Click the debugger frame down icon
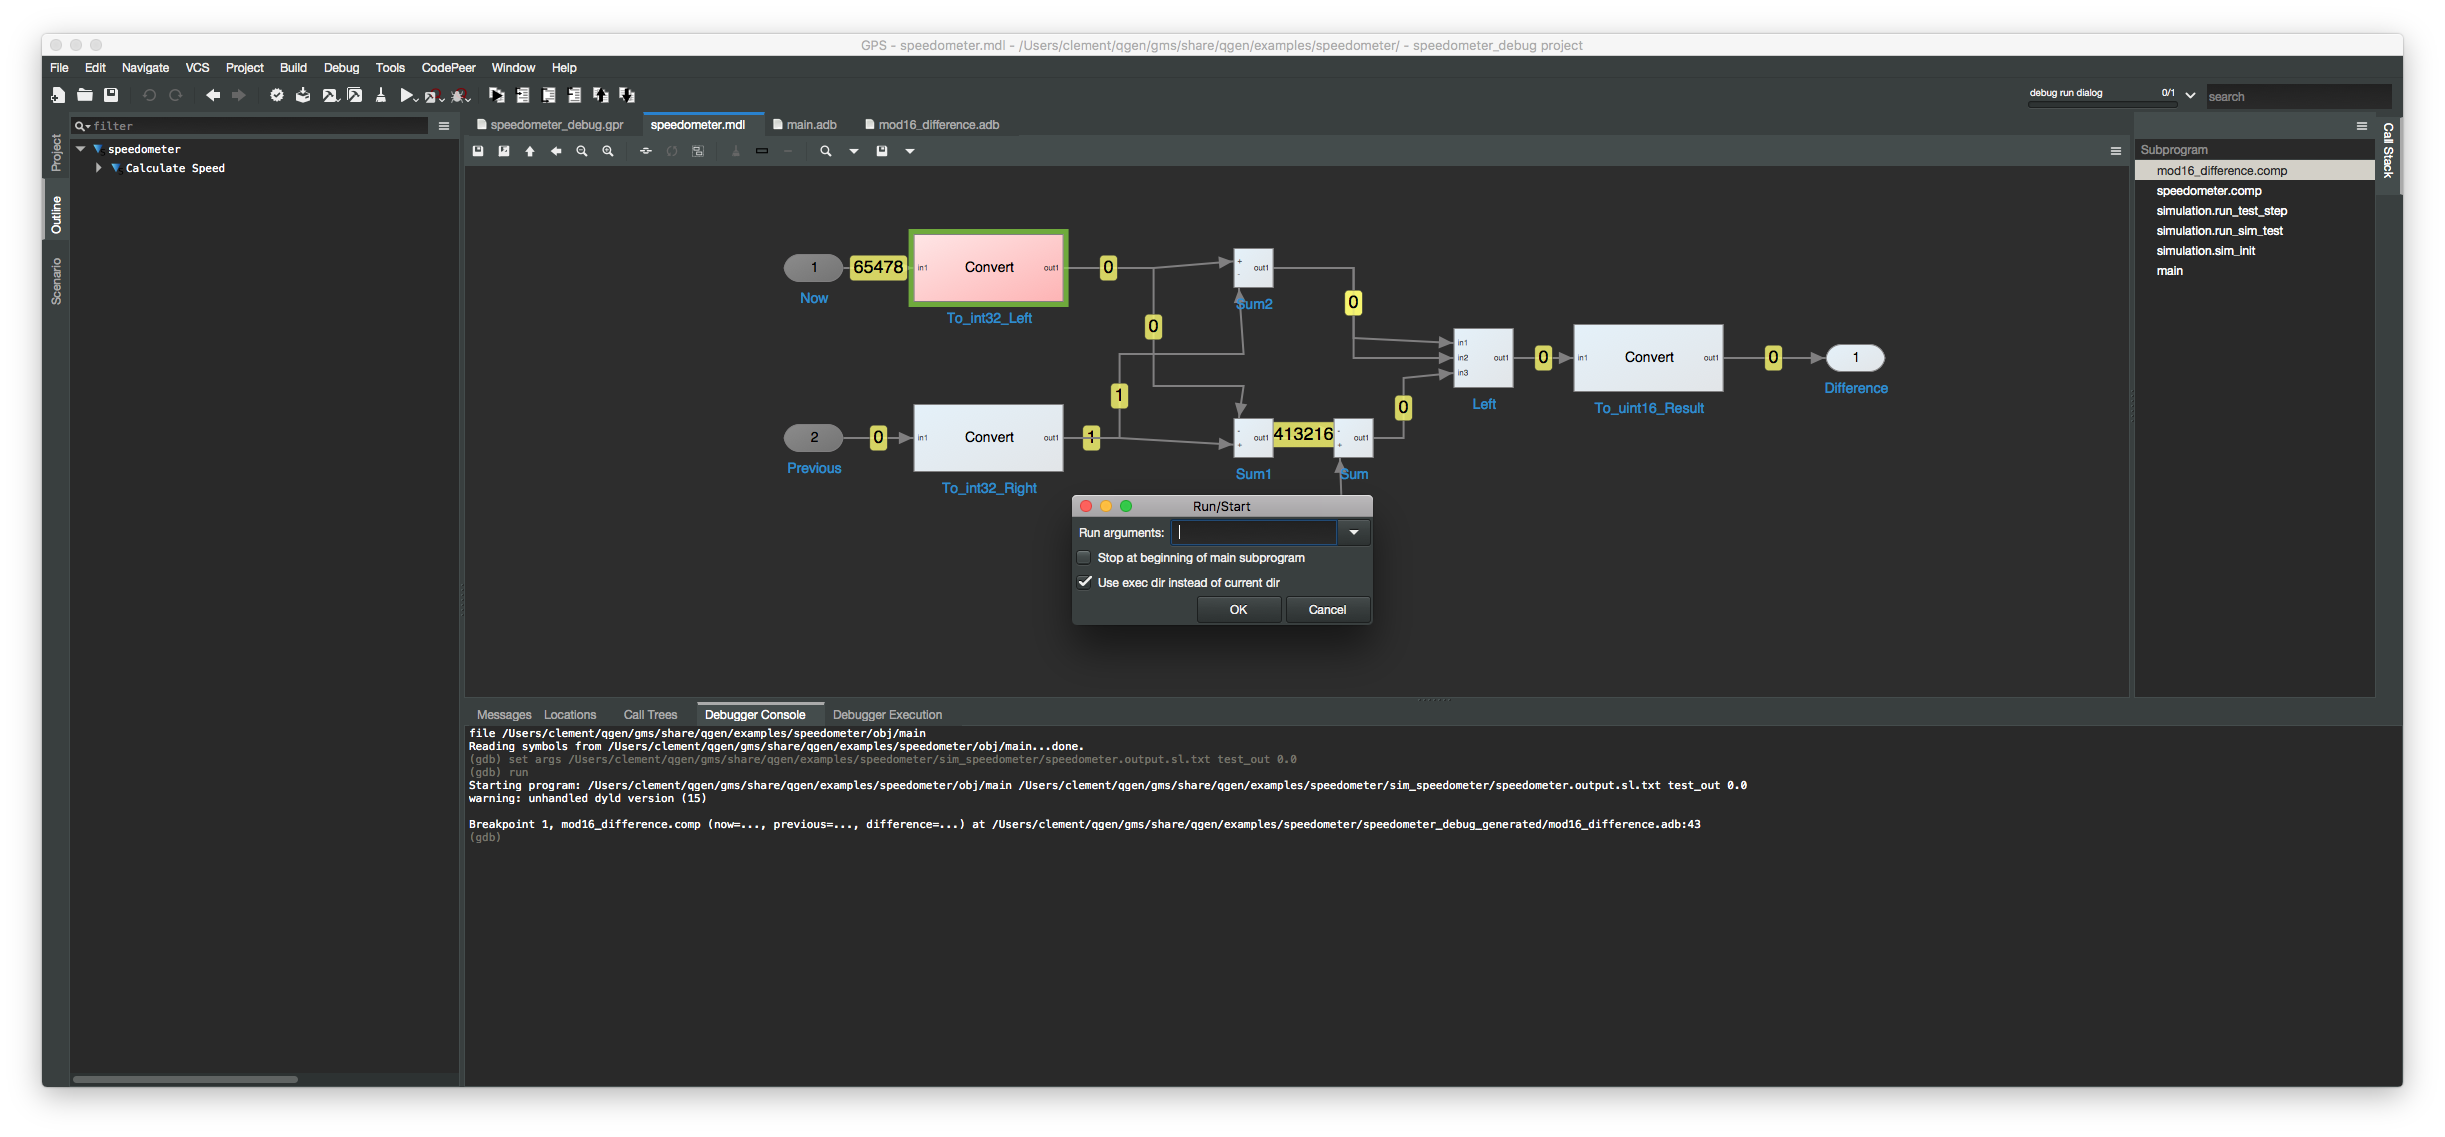The height and width of the screenshot is (1137, 2445). point(627,95)
